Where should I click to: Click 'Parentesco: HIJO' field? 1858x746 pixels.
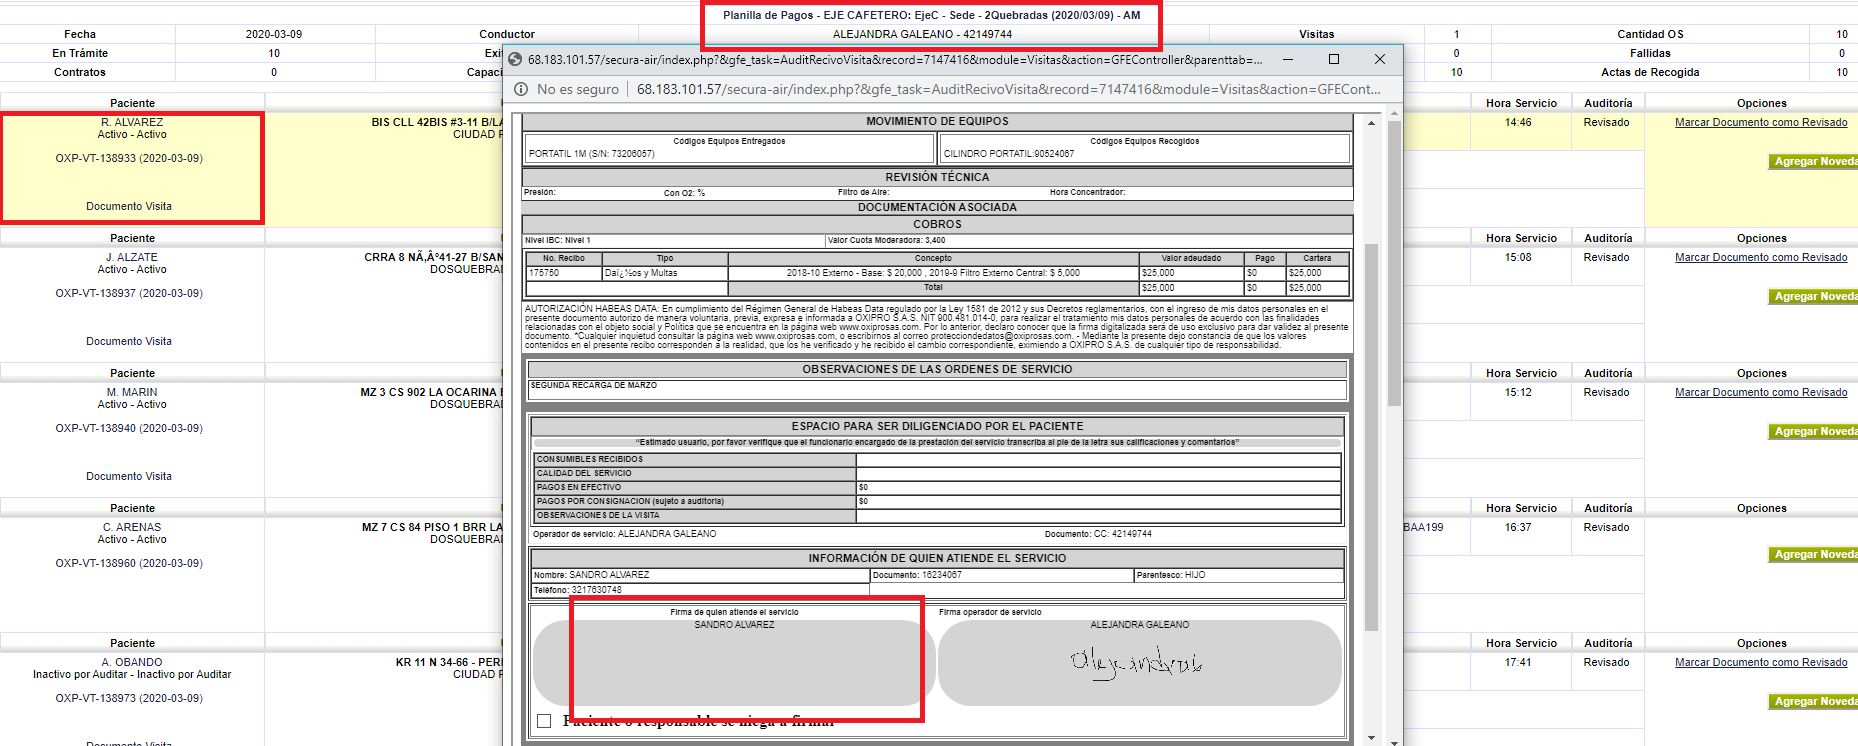1238,576
